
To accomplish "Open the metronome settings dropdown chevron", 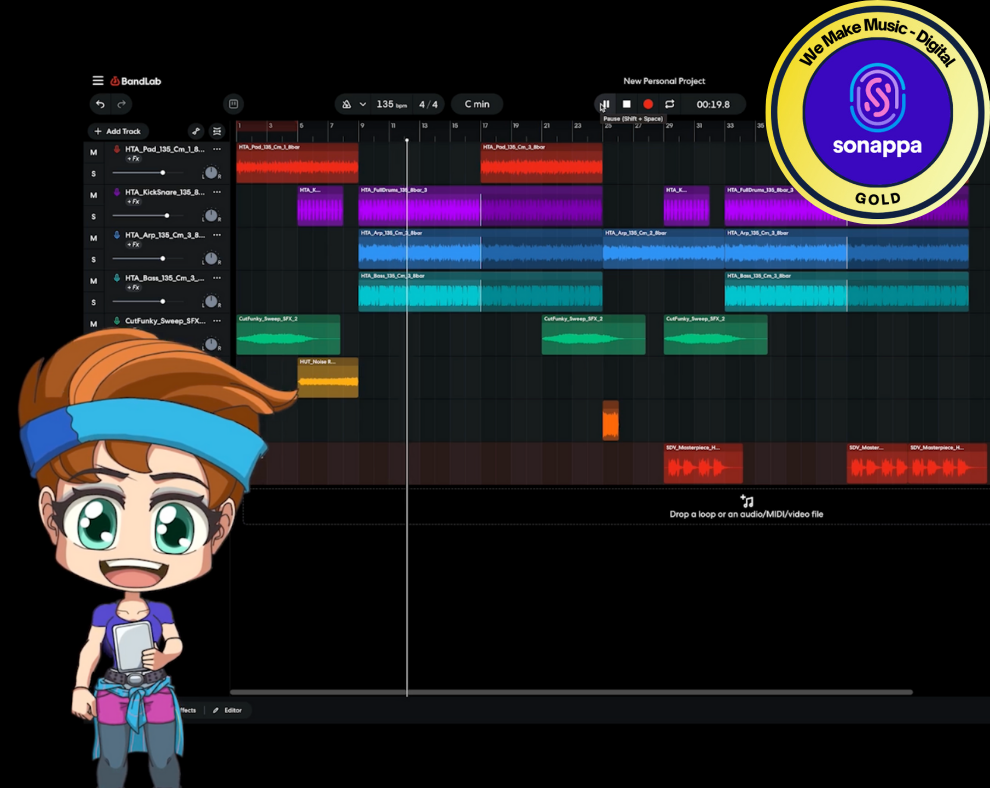I will click(362, 104).
